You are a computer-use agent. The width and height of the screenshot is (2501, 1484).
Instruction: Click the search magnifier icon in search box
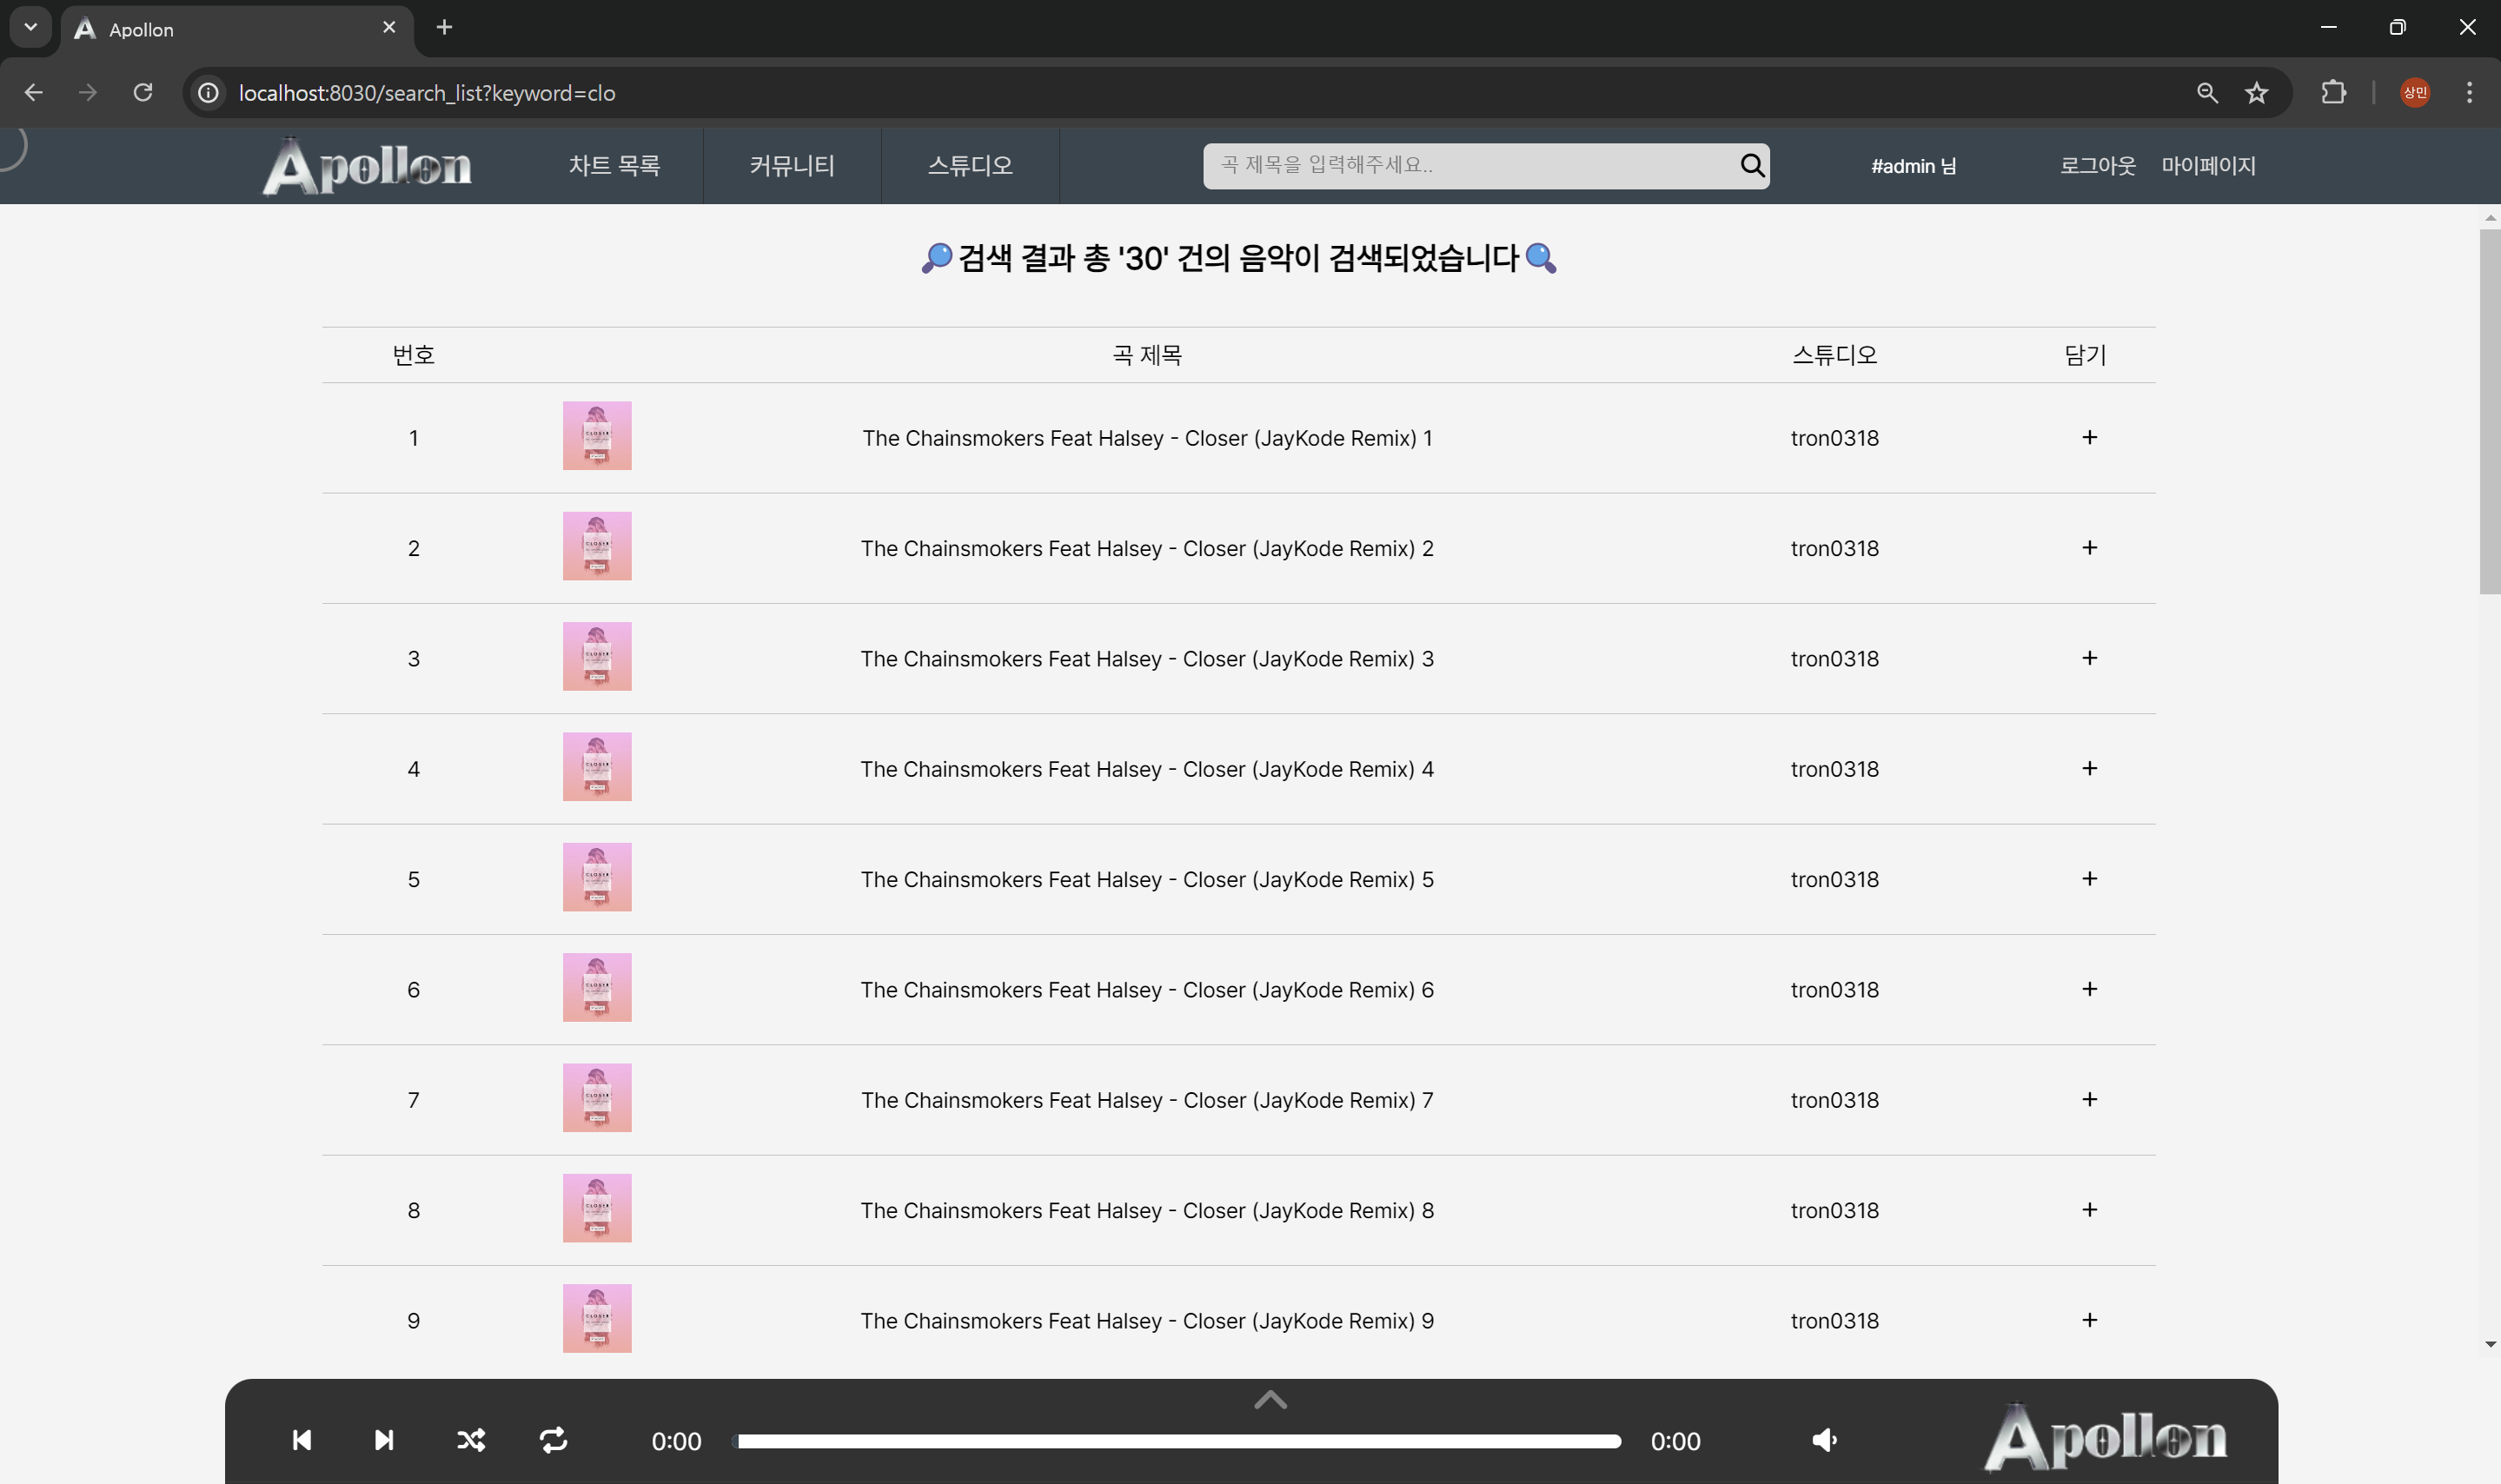pos(1751,165)
